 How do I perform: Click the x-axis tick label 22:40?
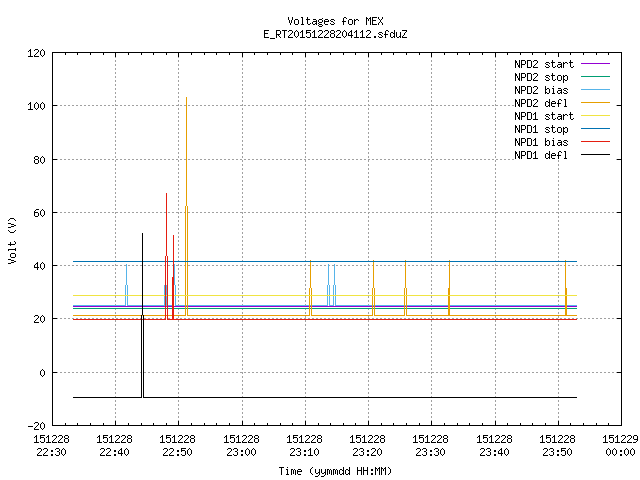pos(114,452)
